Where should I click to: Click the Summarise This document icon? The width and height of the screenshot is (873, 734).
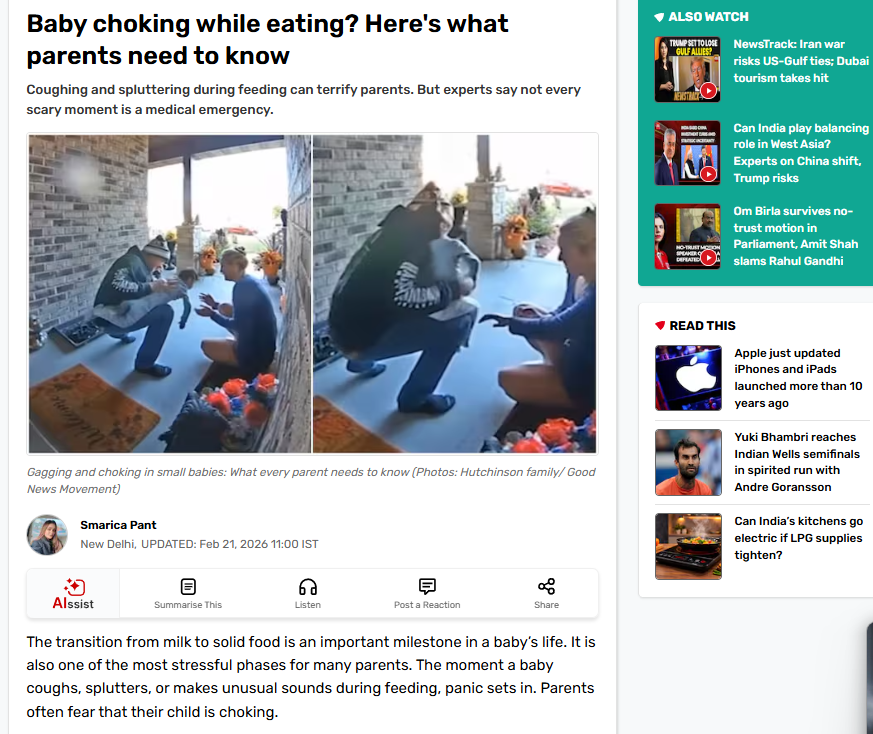click(x=188, y=586)
